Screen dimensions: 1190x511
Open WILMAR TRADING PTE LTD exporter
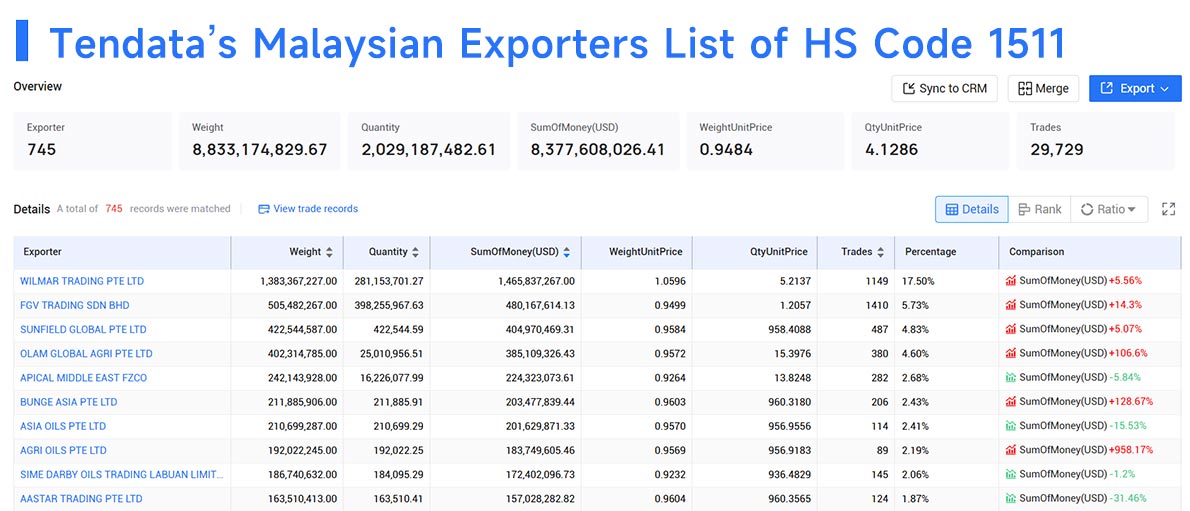(x=82, y=281)
